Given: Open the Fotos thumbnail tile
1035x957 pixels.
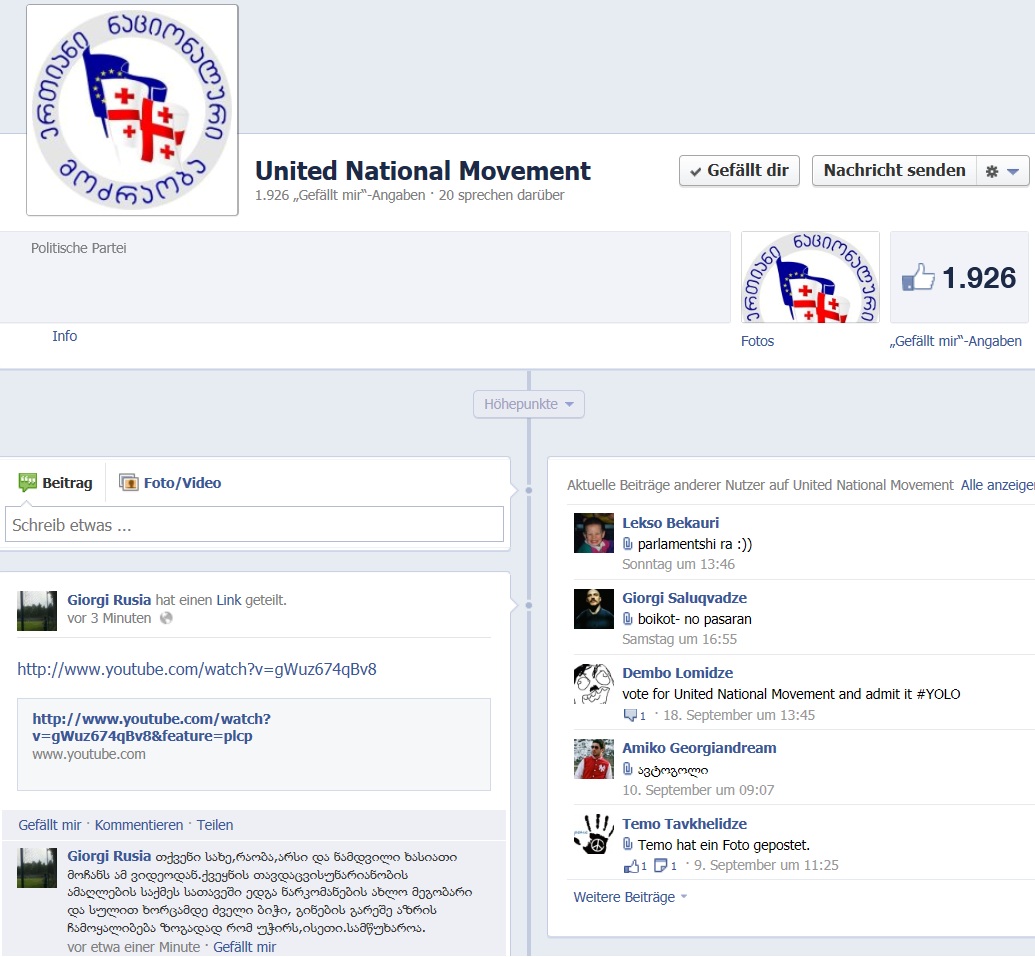Looking at the screenshot, I should tap(811, 277).
